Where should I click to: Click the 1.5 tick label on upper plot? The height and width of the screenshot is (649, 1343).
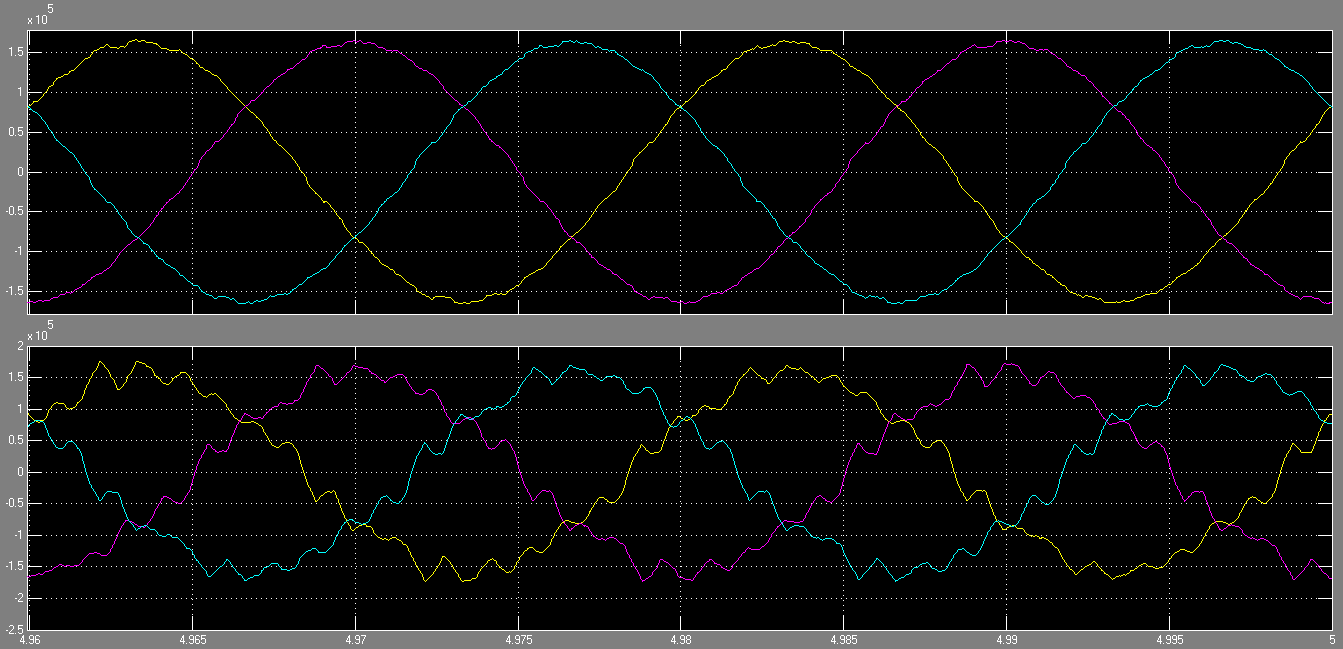pyautogui.click(x=16, y=52)
